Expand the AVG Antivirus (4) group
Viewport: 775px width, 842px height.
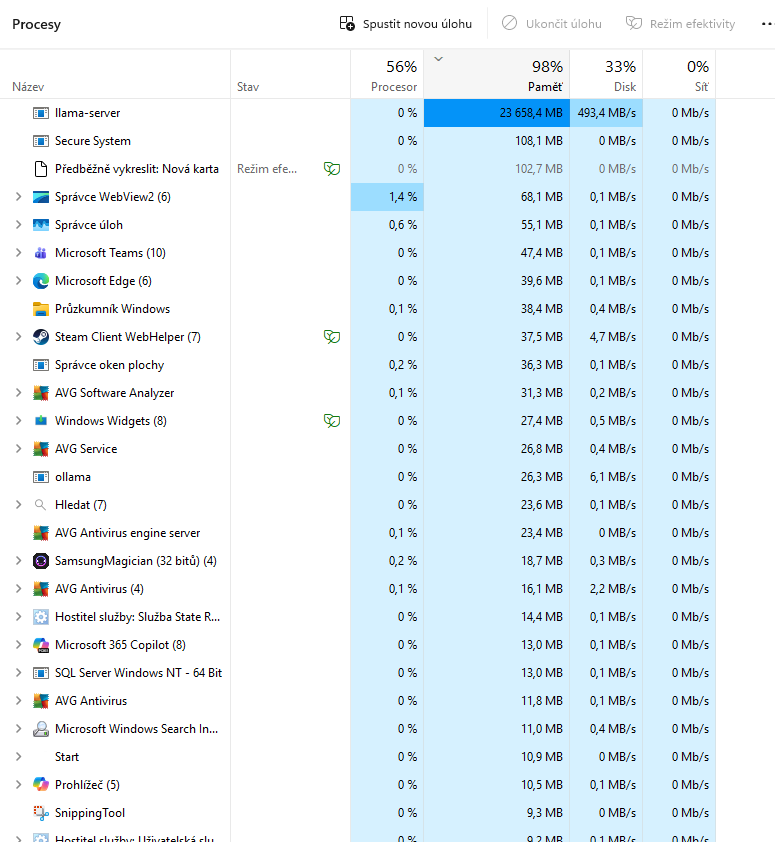[x=18, y=589]
